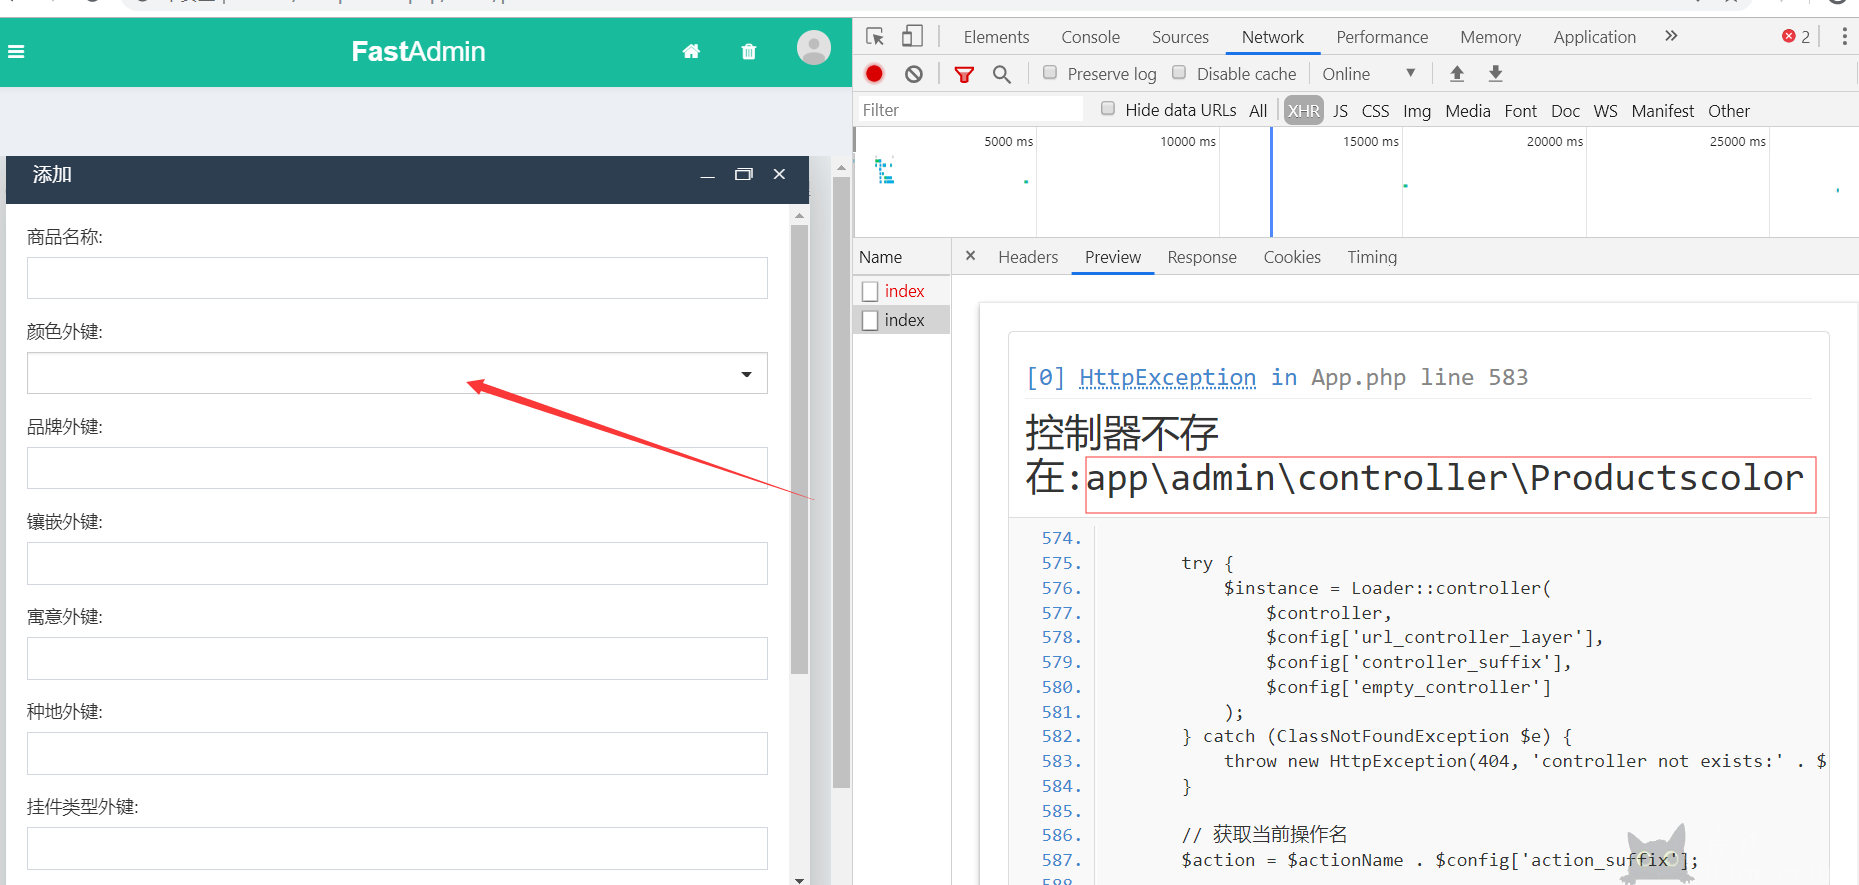Select the red failed index request
Image resolution: width=1859 pixels, height=885 pixels.
[904, 291]
